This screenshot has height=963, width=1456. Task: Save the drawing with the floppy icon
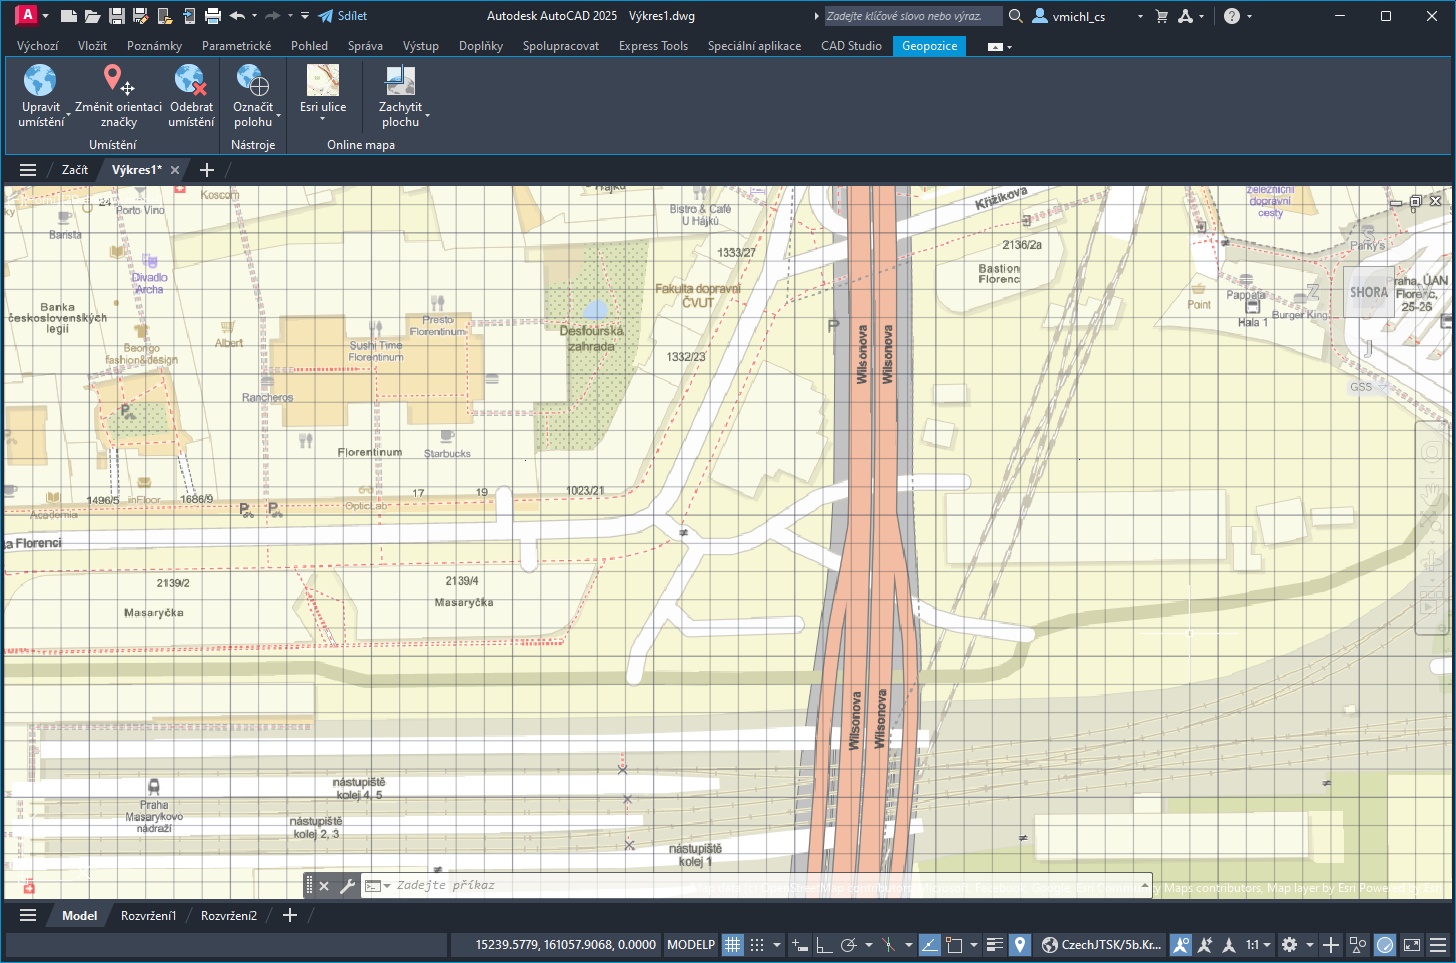[116, 16]
